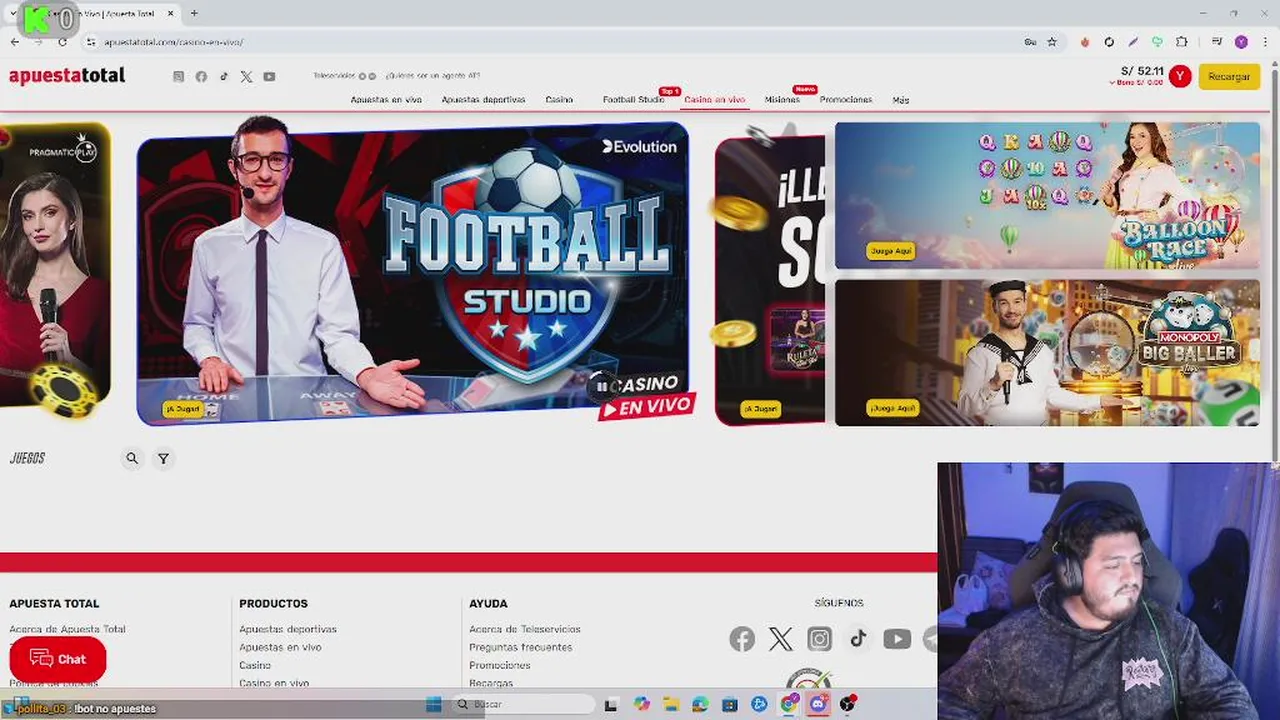Open footer Apuestas en vivo link

280,647
